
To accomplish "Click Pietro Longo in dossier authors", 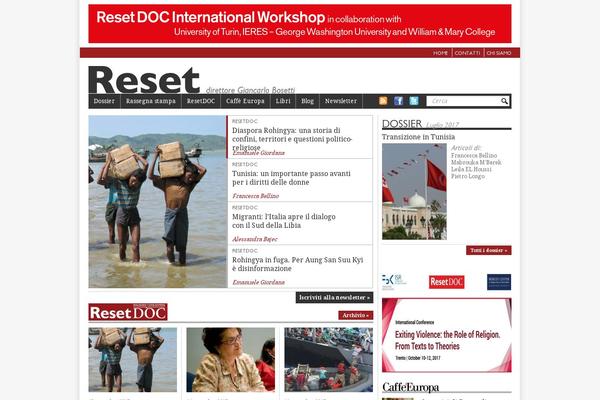I will click(x=468, y=176).
